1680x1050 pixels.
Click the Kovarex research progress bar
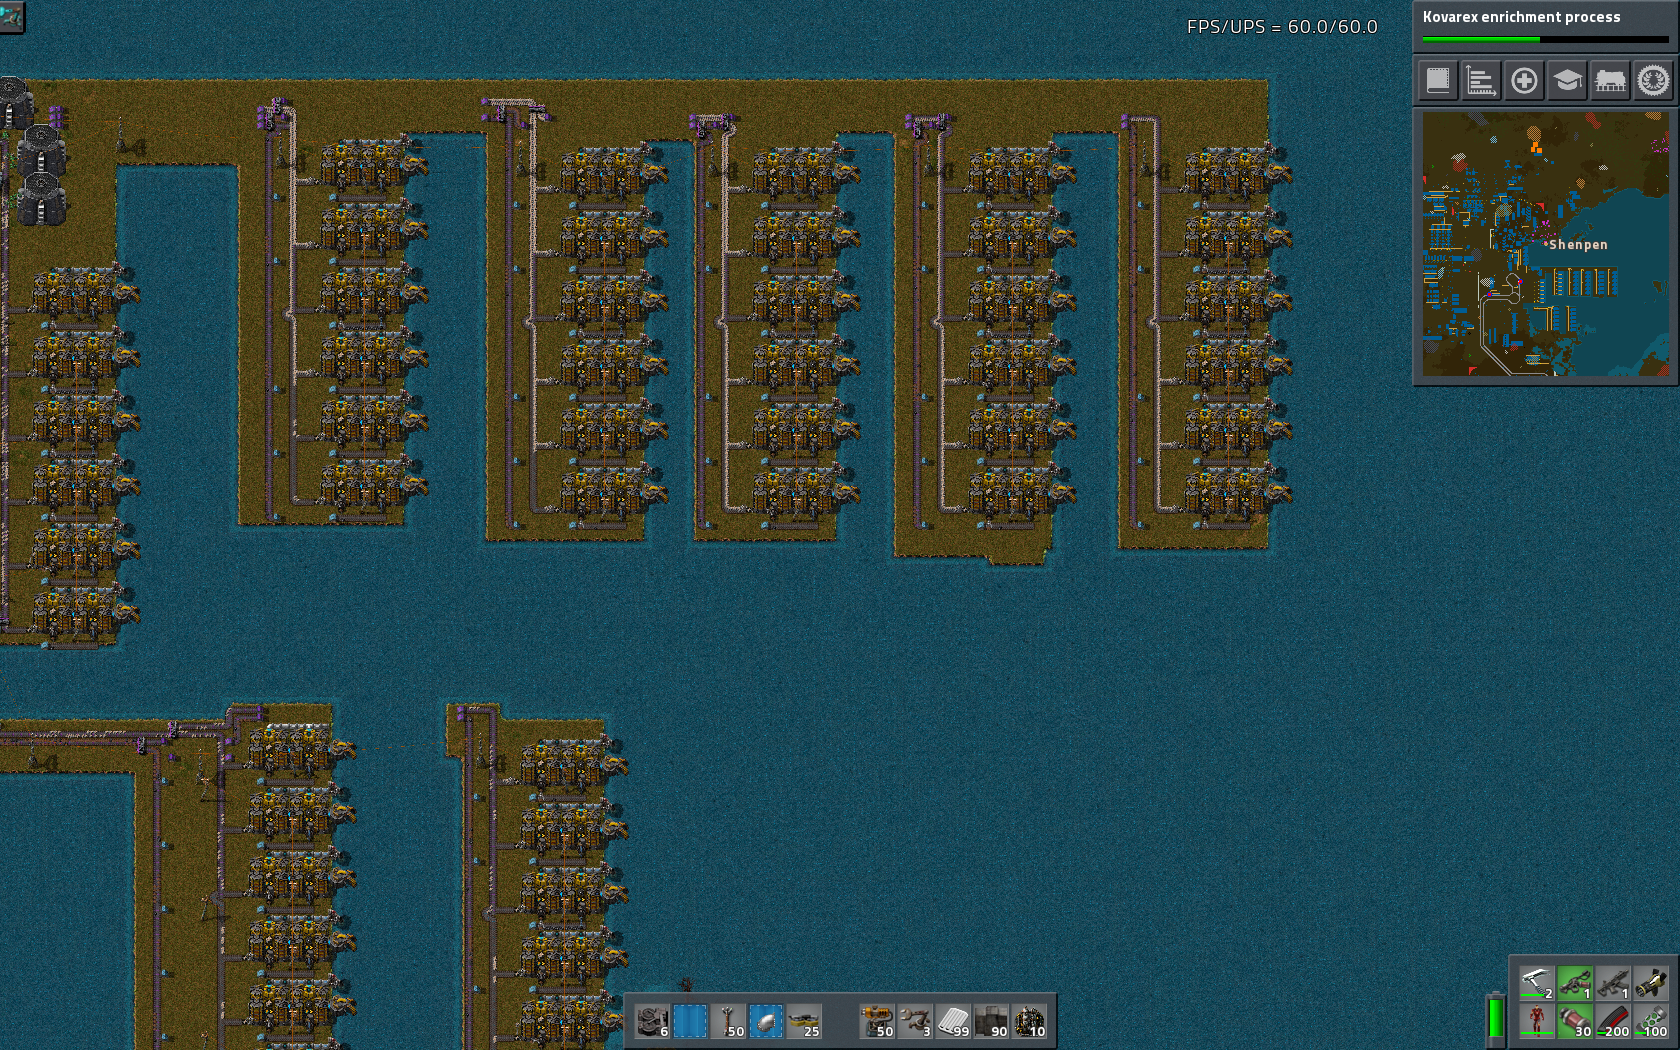tap(1546, 40)
